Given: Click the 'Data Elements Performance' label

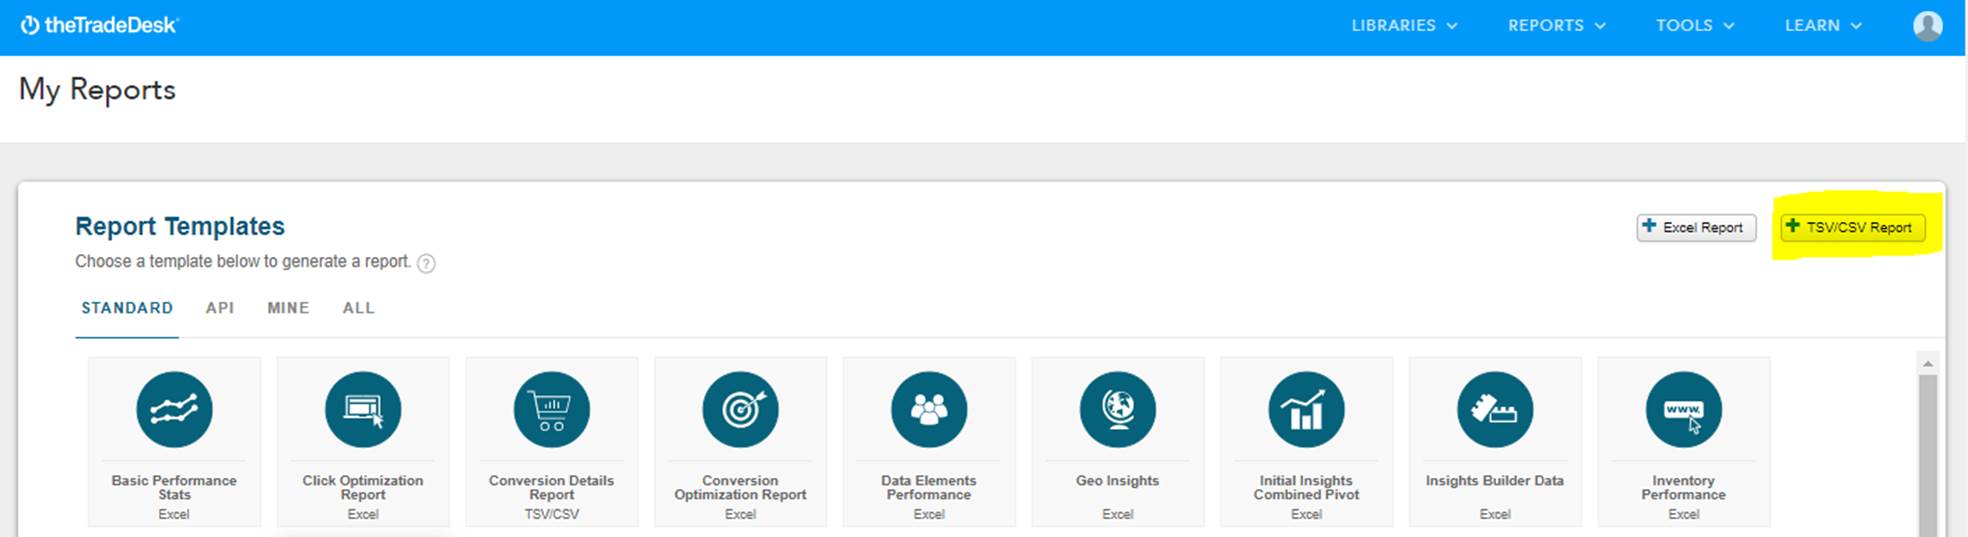Looking at the screenshot, I should [x=929, y=487].
